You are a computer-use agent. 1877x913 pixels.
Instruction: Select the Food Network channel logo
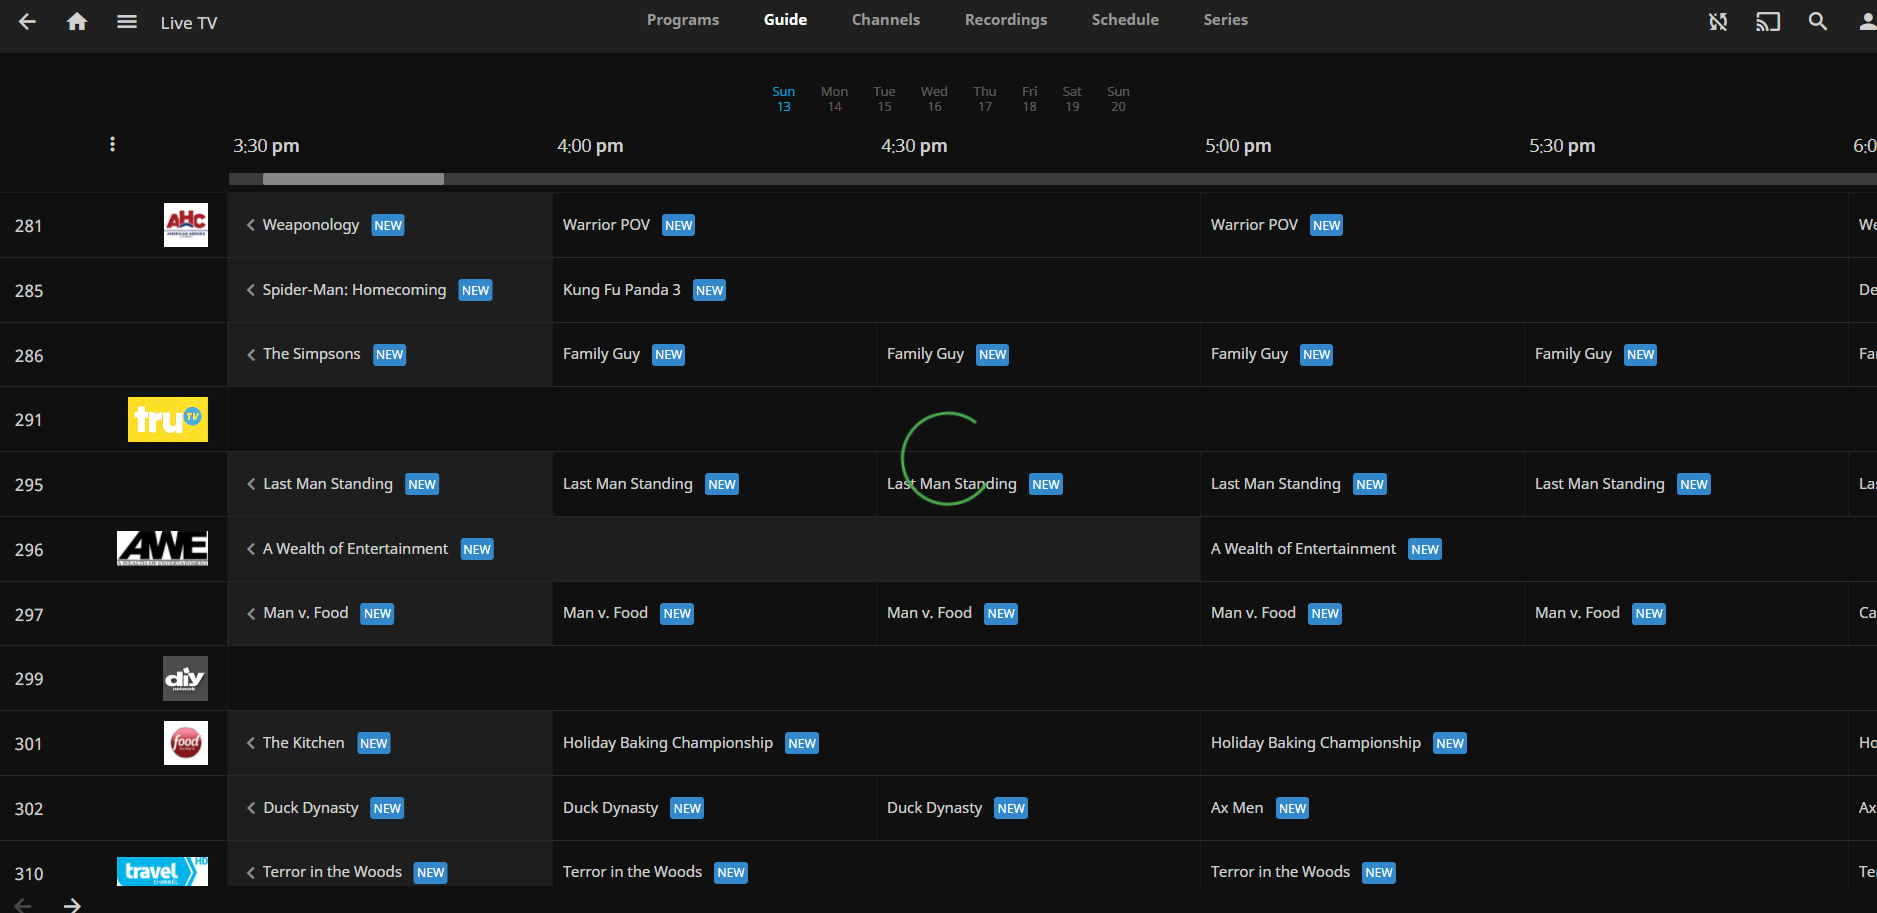(185, 742)
